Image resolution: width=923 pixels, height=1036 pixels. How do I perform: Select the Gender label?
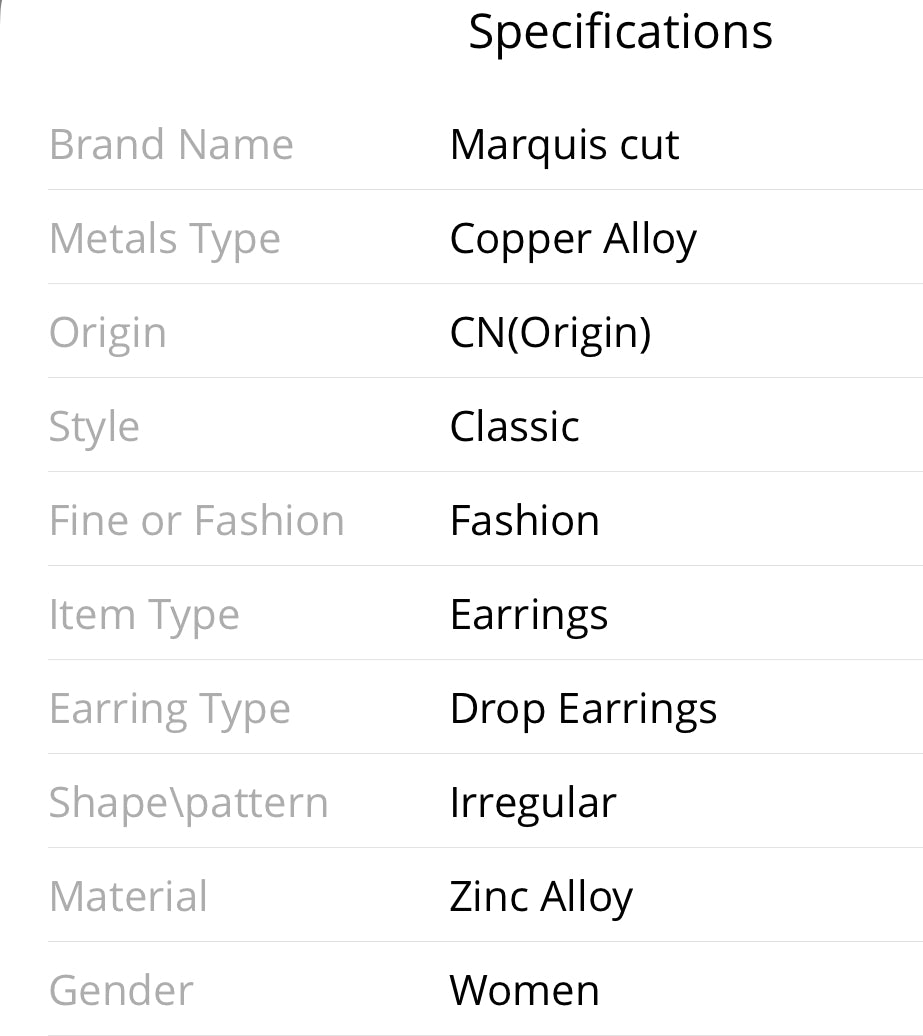pyautogui.click(x=121, y=990)
